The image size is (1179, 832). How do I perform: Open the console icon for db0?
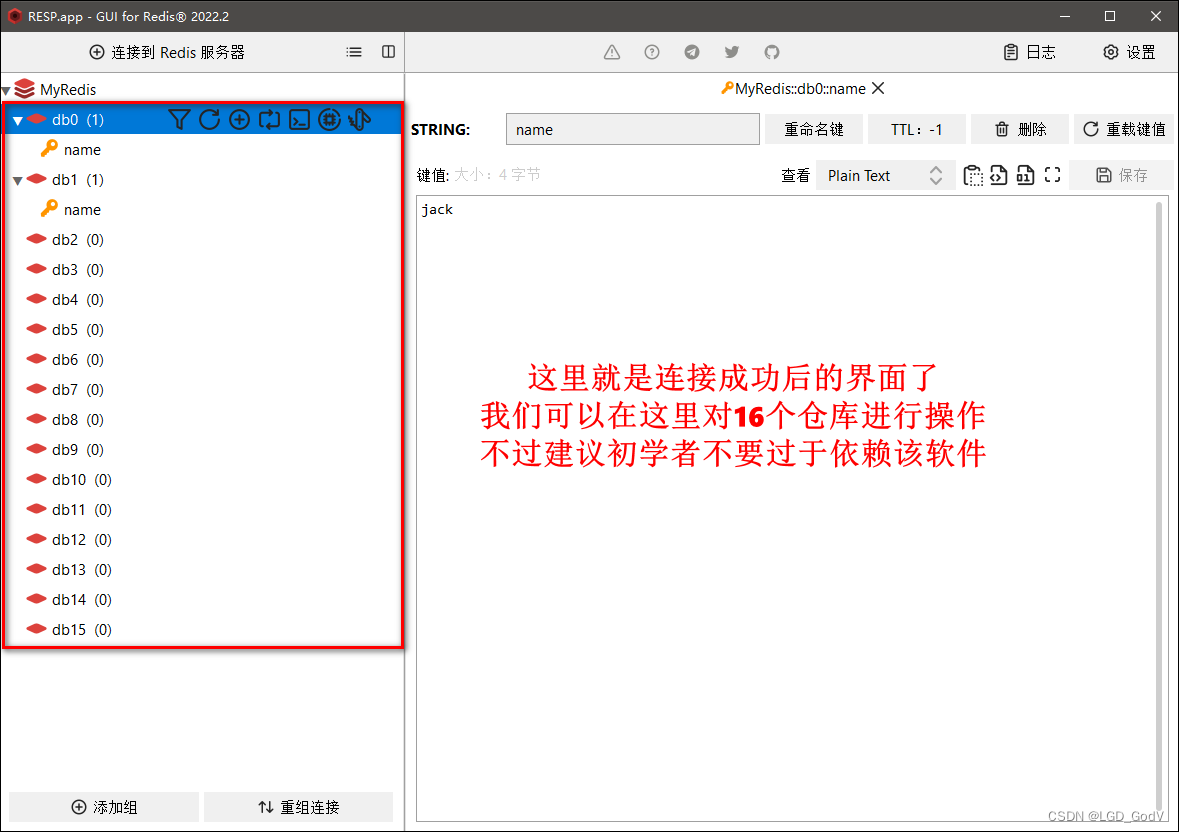point(299,120)
